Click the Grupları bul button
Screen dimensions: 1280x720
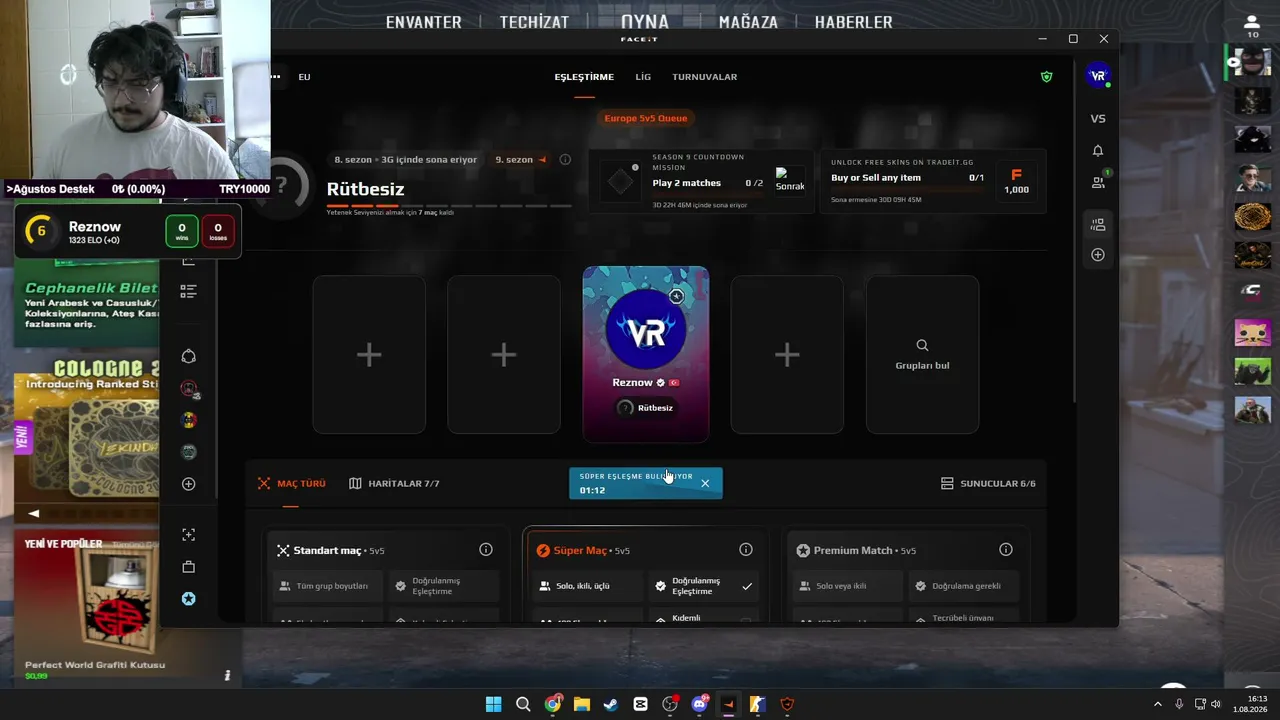tap(922, 355)
